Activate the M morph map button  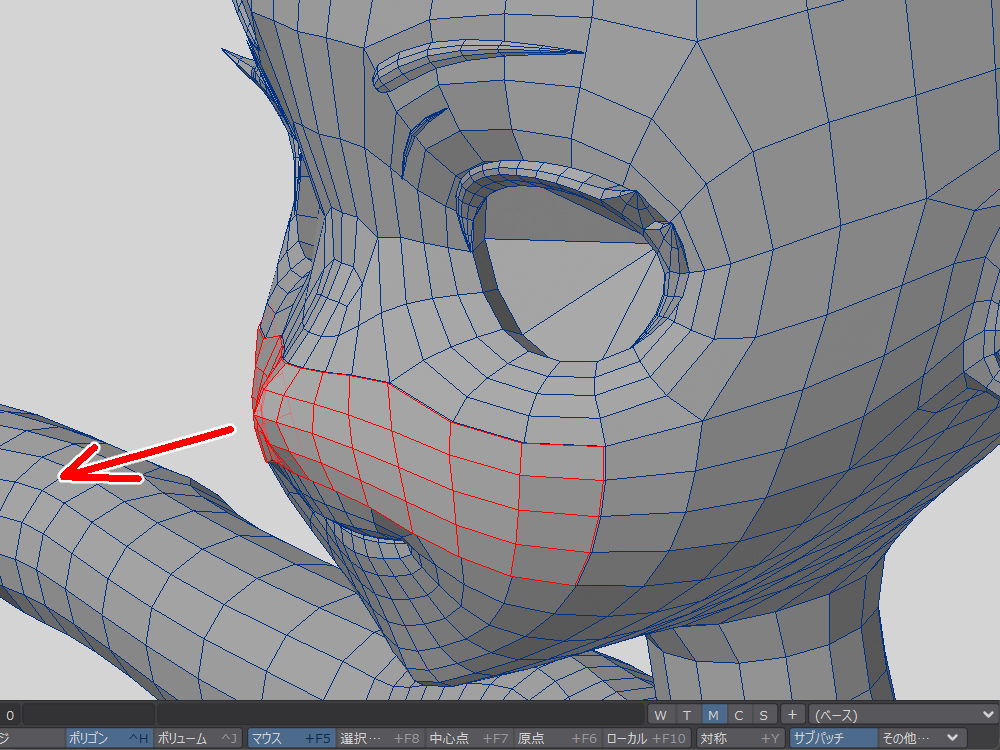713,714
